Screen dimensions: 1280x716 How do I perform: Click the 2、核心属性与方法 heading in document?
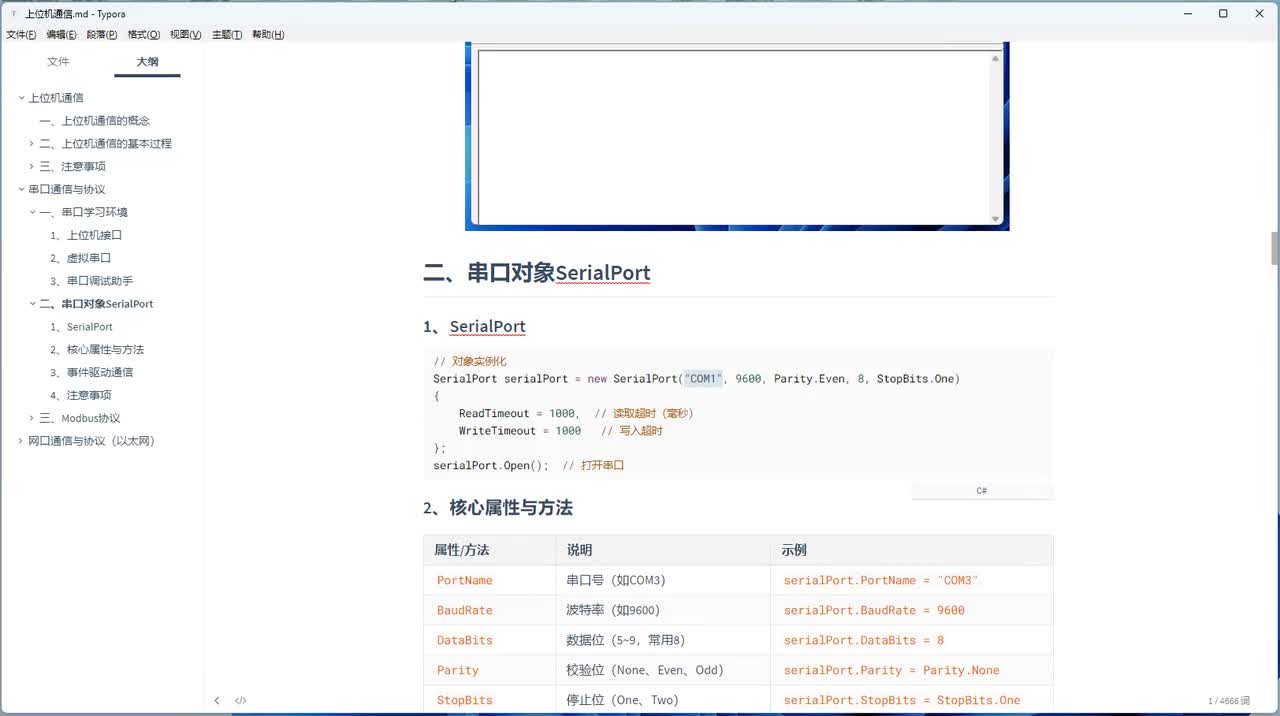pos(498,508)
